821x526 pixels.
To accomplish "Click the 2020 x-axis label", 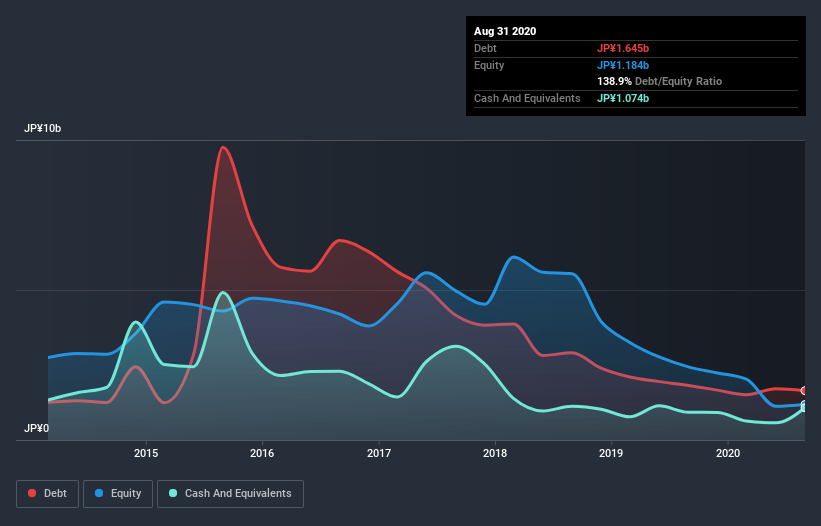I will coord(728,453).
